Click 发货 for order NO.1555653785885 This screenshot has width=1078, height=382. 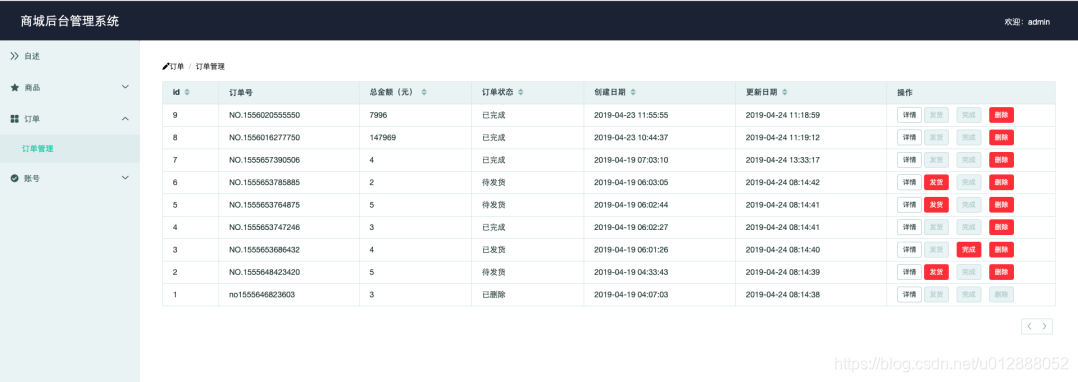(936, 182)
